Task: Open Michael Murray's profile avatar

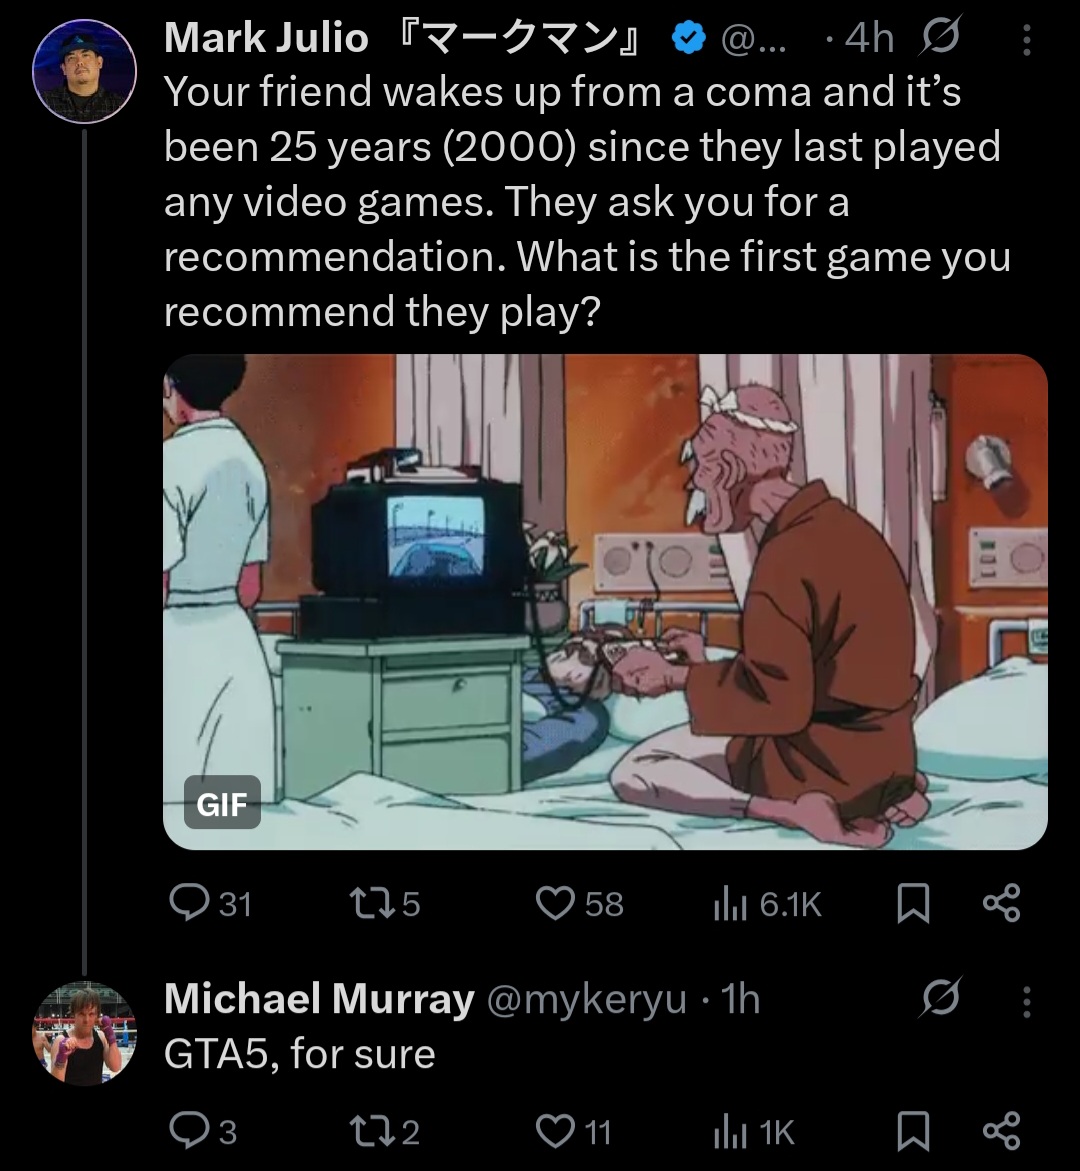Action: coord(84,1033)
